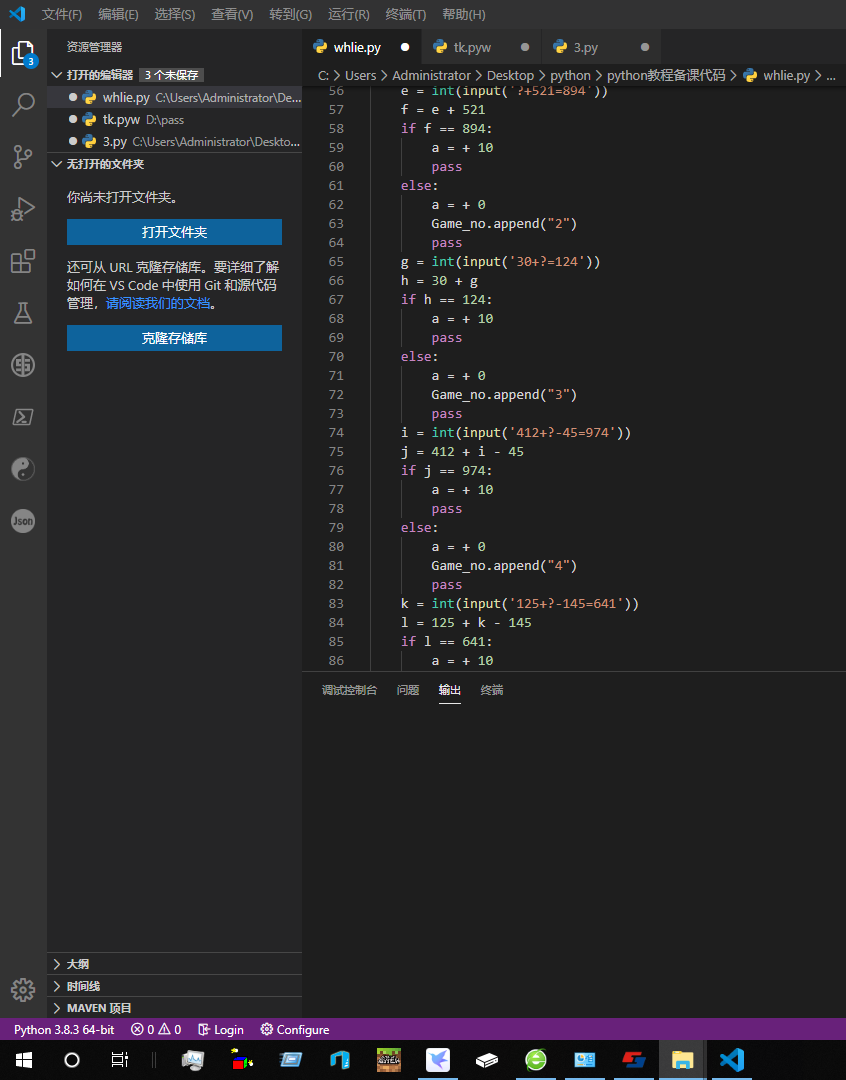
Task: Click the 克隆存储库 clone repository button
Action: (x=174, y=338)
